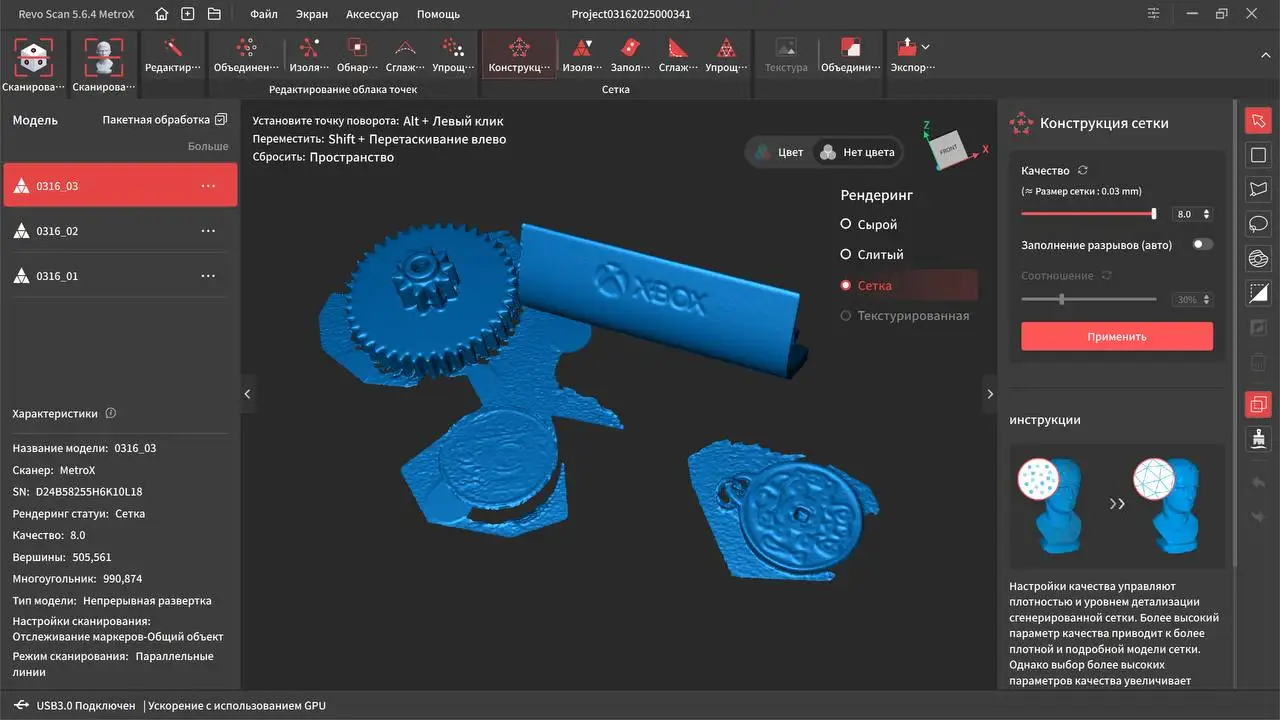Open the Редактир… edit tool
The image size is (1280, 720).
pos(172,56)
